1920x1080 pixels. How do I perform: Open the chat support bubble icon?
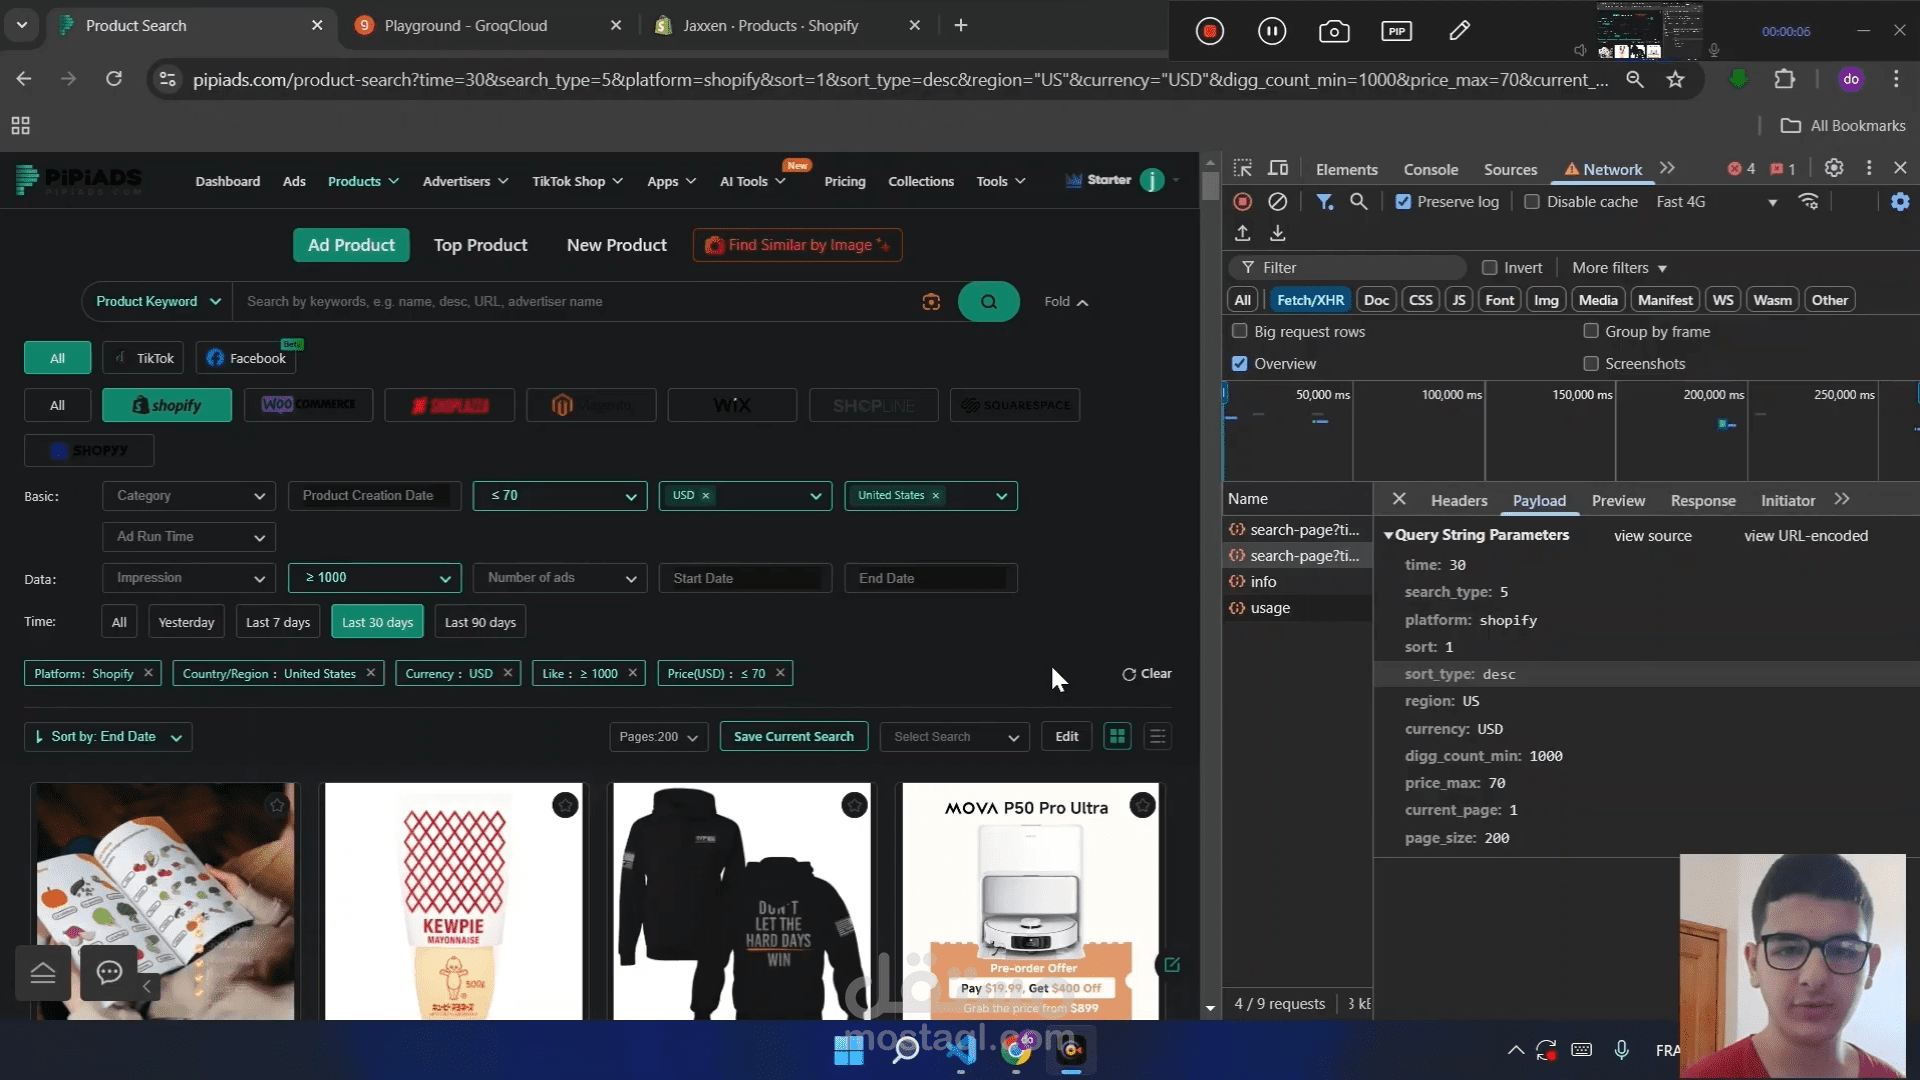[109, 972]
